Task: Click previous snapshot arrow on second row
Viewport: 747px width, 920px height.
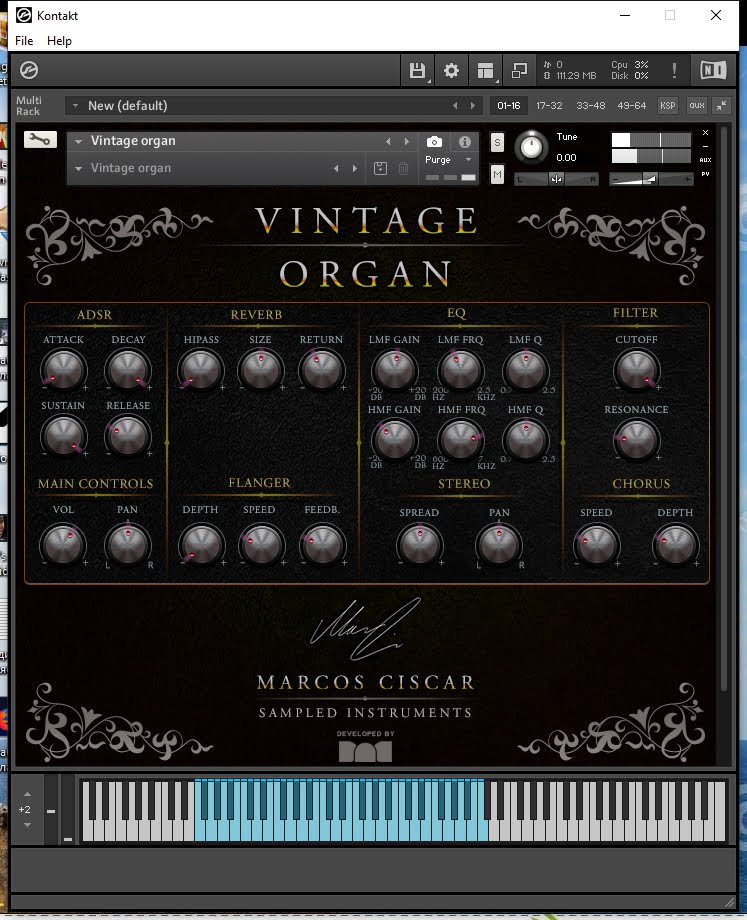Action: point(336,168)
